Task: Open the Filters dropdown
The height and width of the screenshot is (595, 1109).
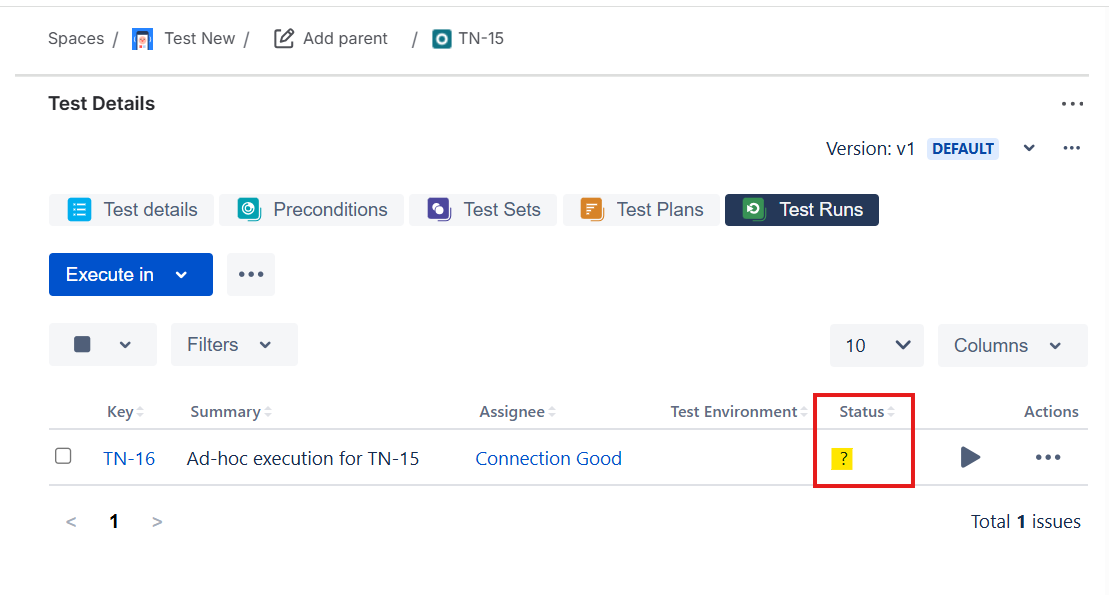Action: [x=233, y=345]
